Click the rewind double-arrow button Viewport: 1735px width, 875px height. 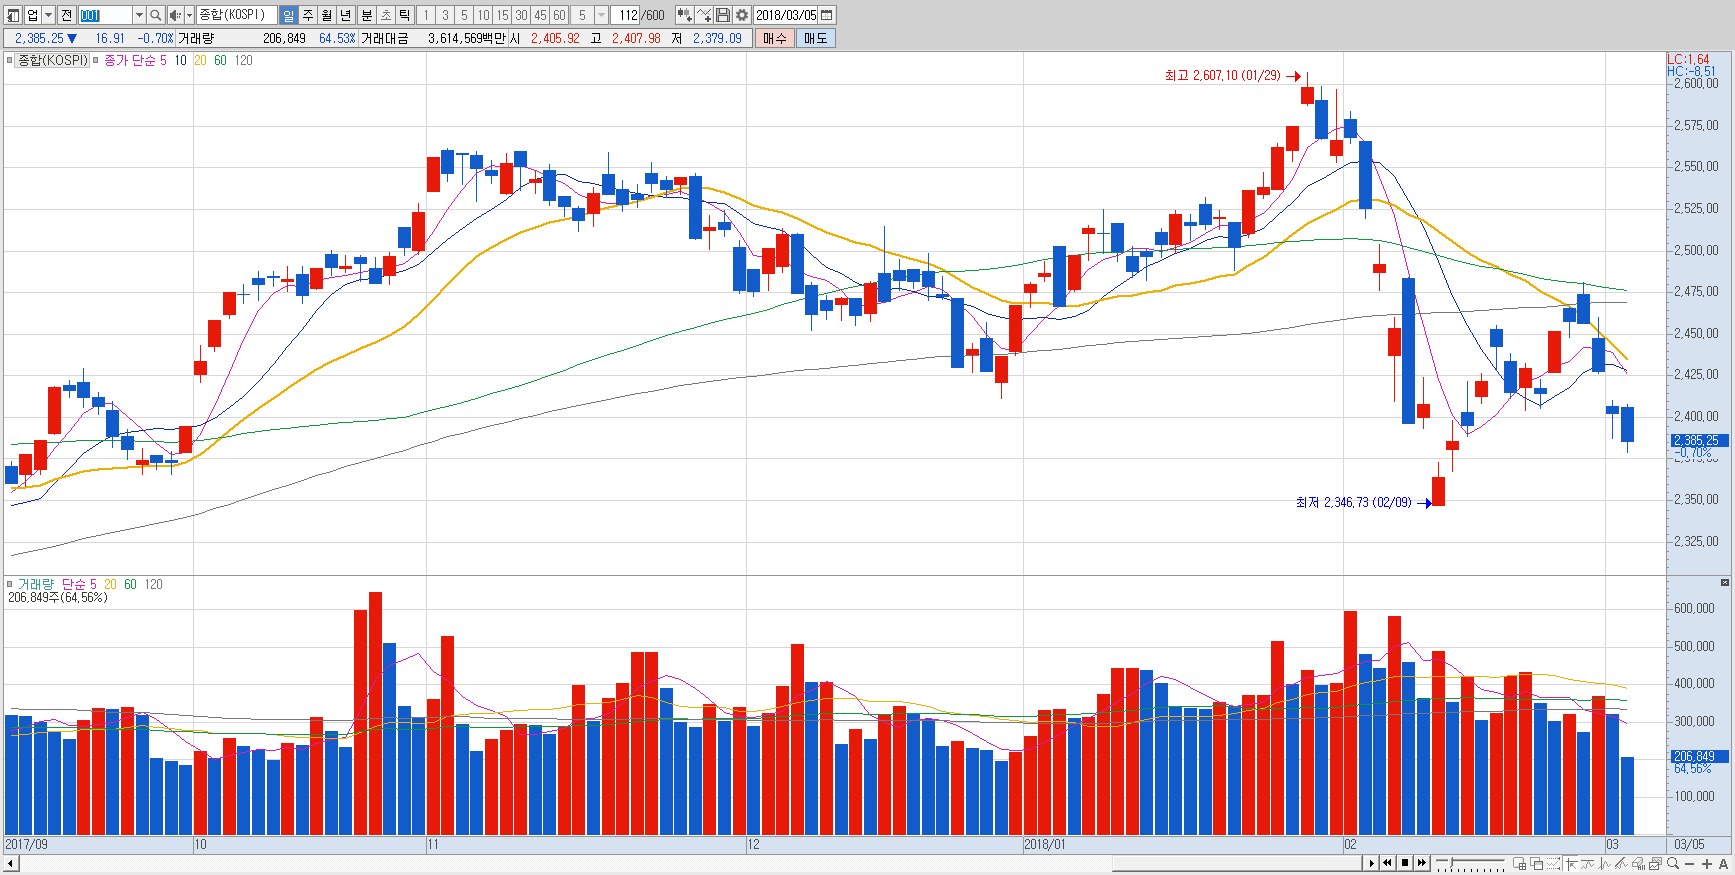1388,863
